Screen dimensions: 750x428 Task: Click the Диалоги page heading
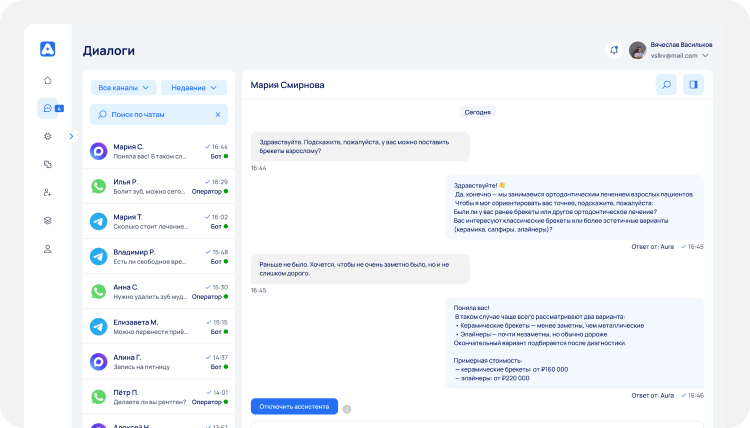(109, 51)
